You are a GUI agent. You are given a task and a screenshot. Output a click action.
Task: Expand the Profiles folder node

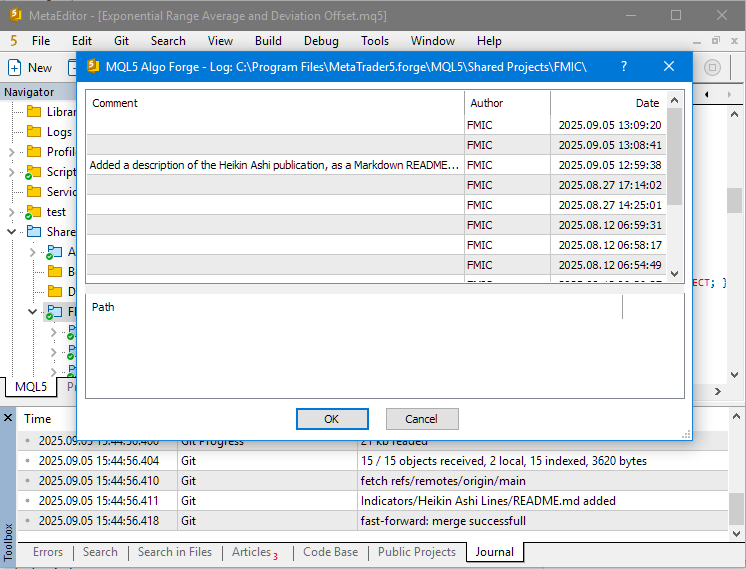tap(11, 152)
